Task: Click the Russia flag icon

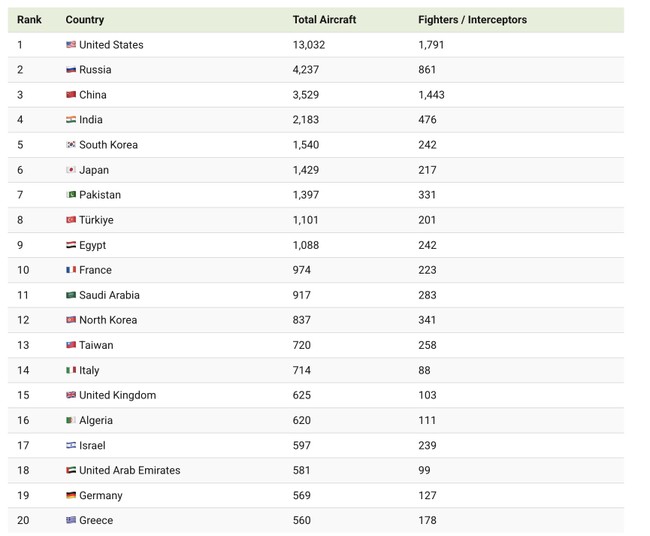Action: click(x=71, y=70)
